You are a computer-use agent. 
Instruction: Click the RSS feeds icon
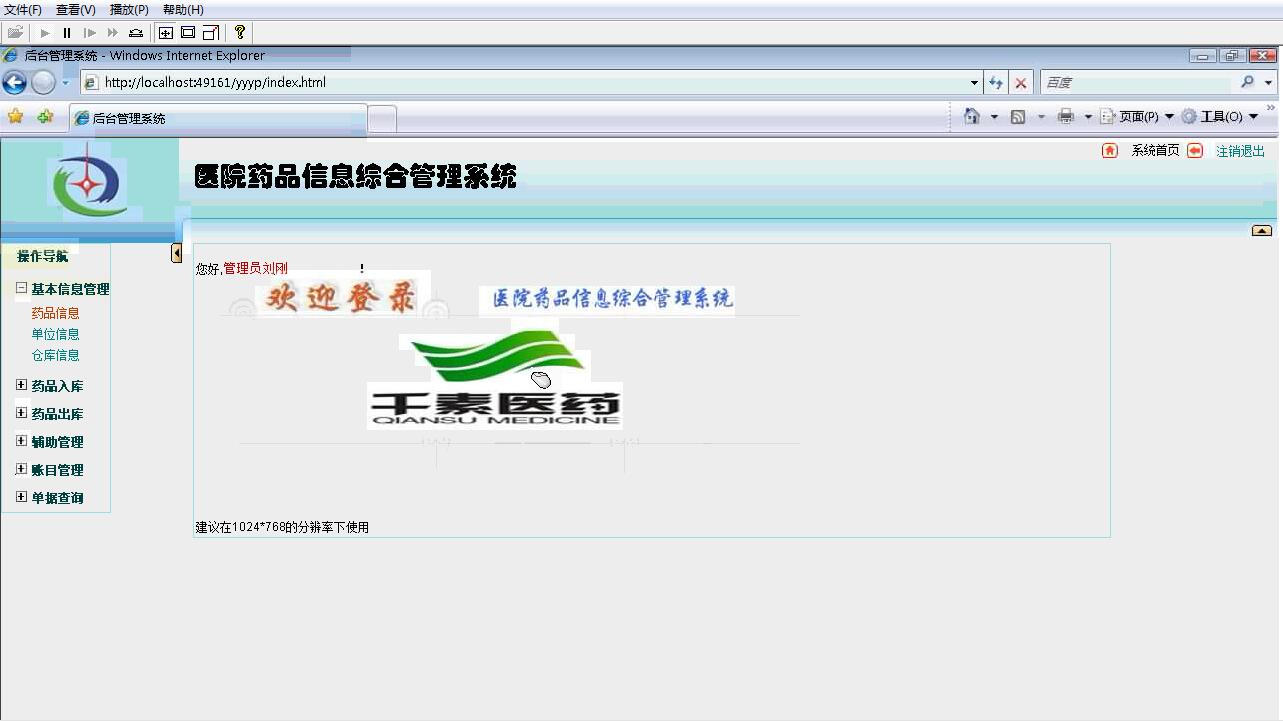coord(1018,117)
